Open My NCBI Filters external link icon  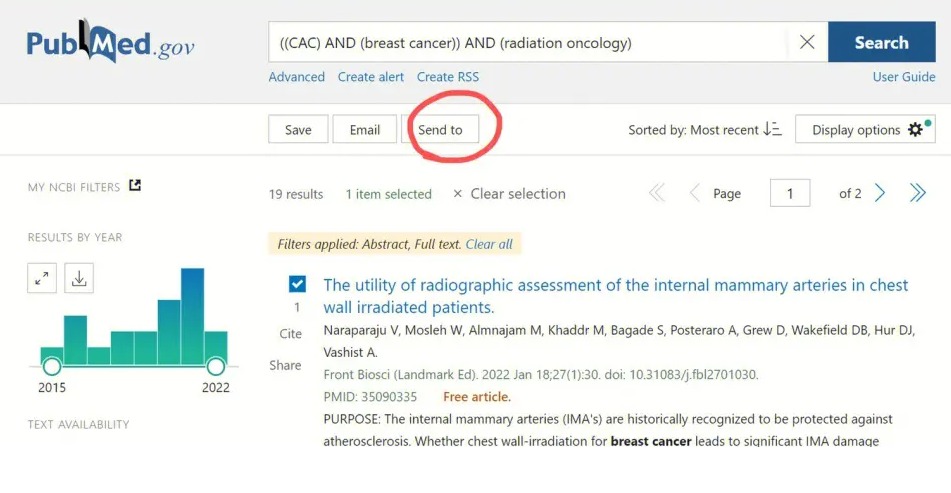click(x=136, y=186)
